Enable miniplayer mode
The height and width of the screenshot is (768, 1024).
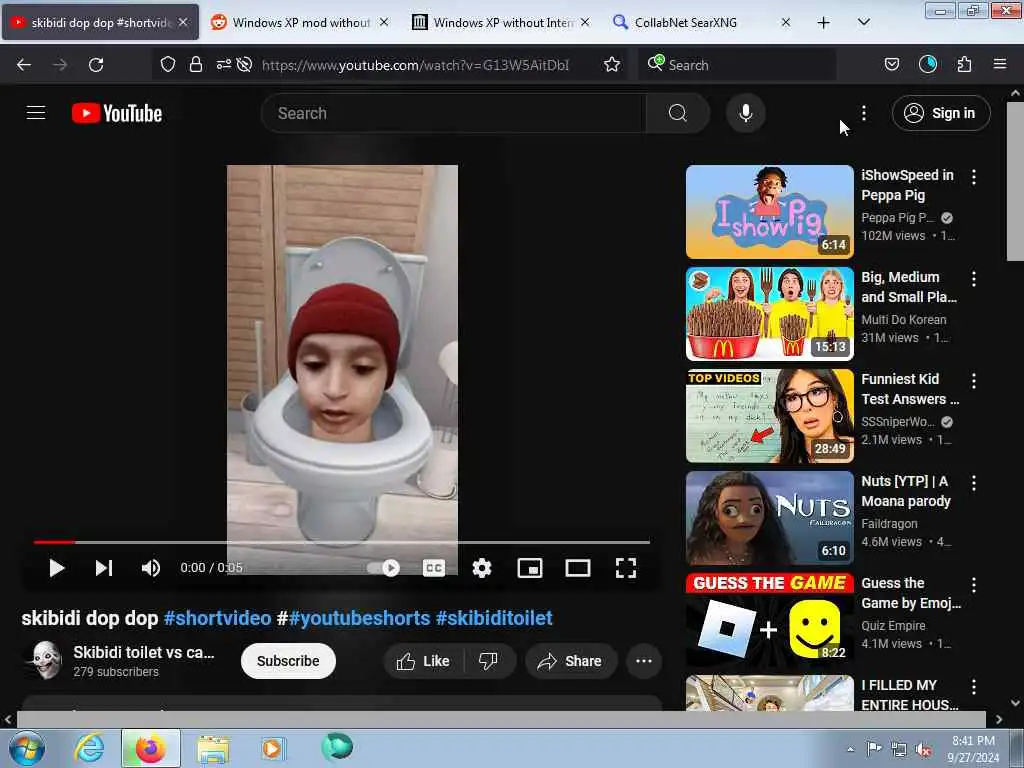click(530, 568)
